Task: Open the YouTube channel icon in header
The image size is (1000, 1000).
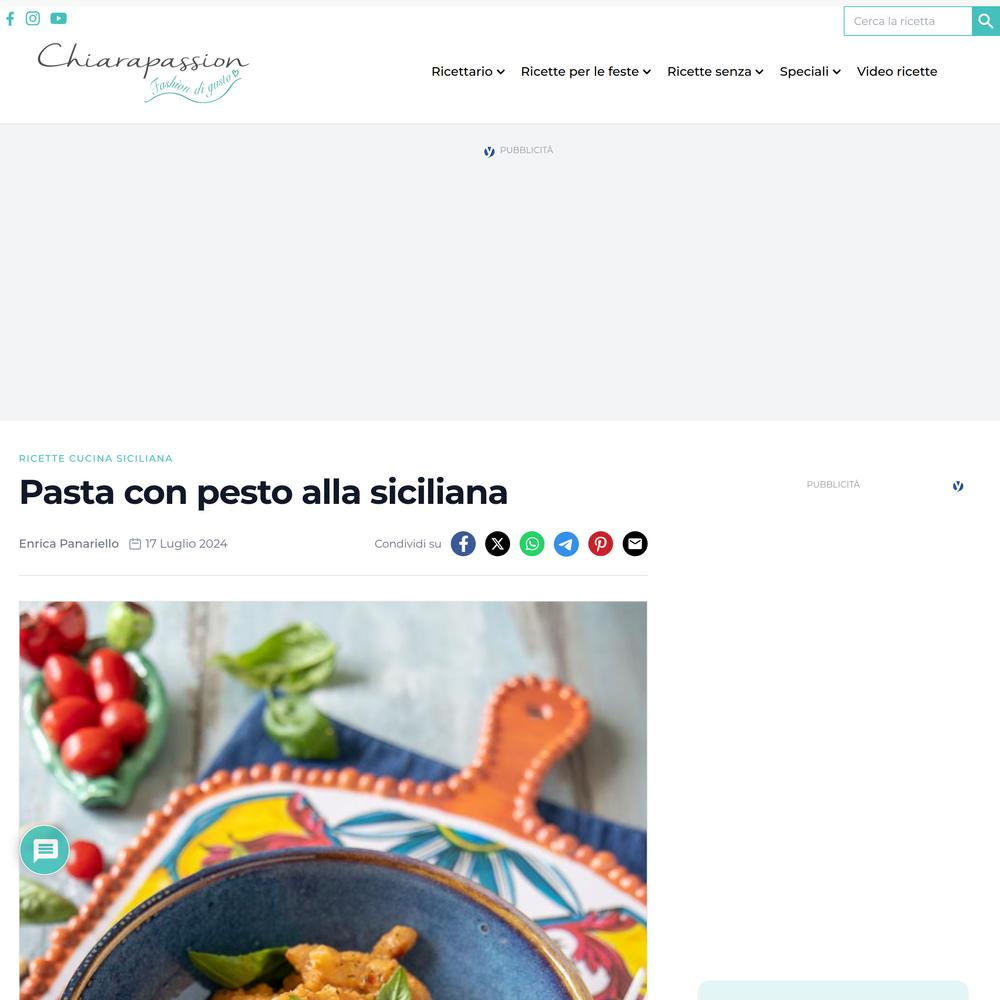Action: pyautogui.click(x=59, y=18)
